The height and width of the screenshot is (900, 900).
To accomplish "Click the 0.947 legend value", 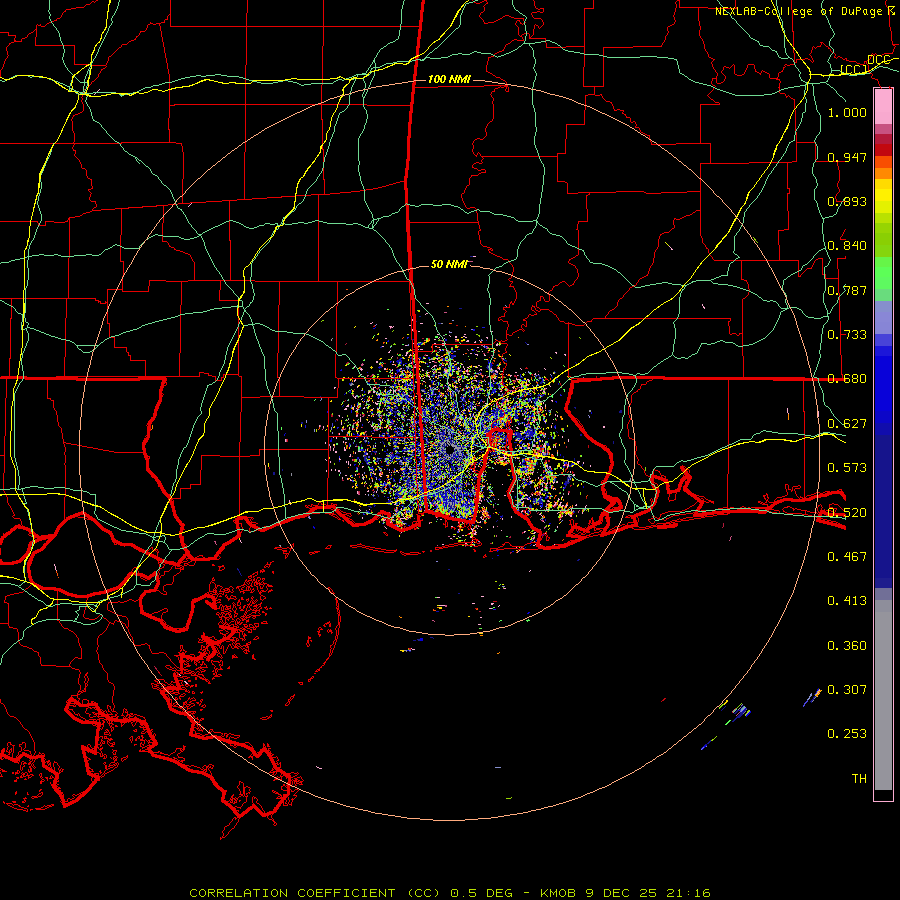I will (x=847, y=157).
